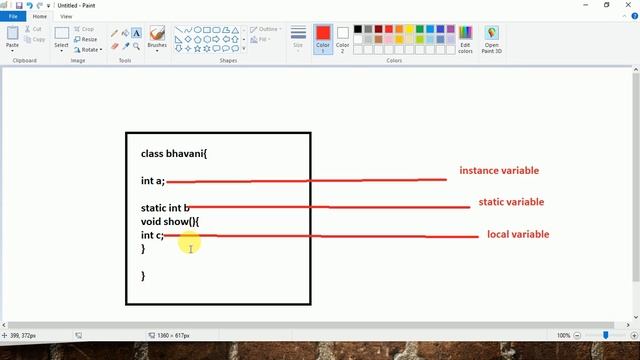Select the Pencil tool
The width and height of the screenshot is (640, 360).
pyautogui.click(x=114, y=33)
